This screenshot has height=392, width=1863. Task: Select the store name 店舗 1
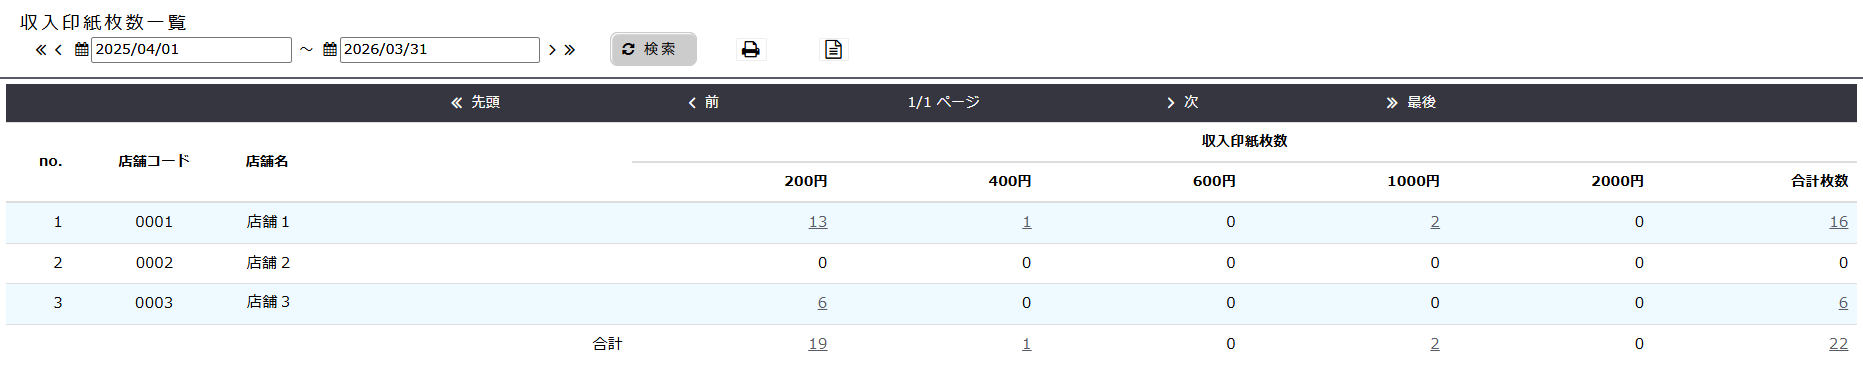click(268, 222)
